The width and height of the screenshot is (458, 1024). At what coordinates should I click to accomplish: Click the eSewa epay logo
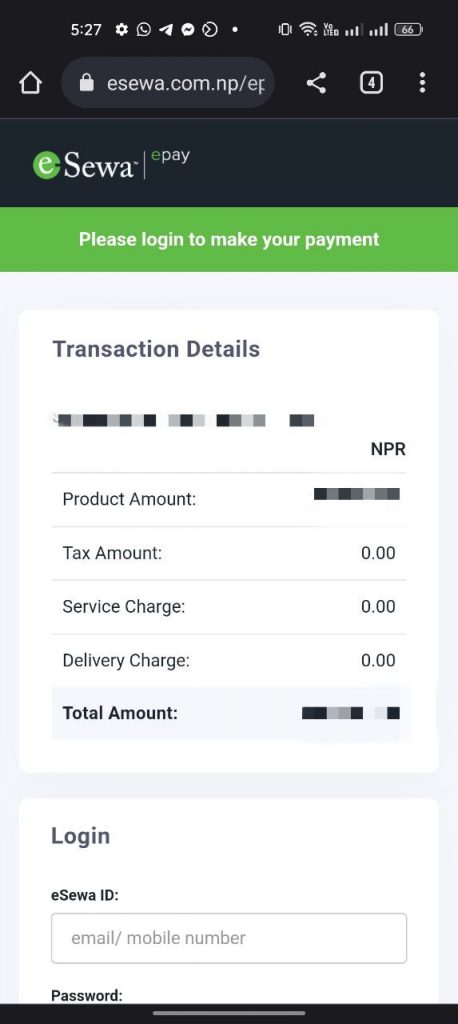coord(111,164)
